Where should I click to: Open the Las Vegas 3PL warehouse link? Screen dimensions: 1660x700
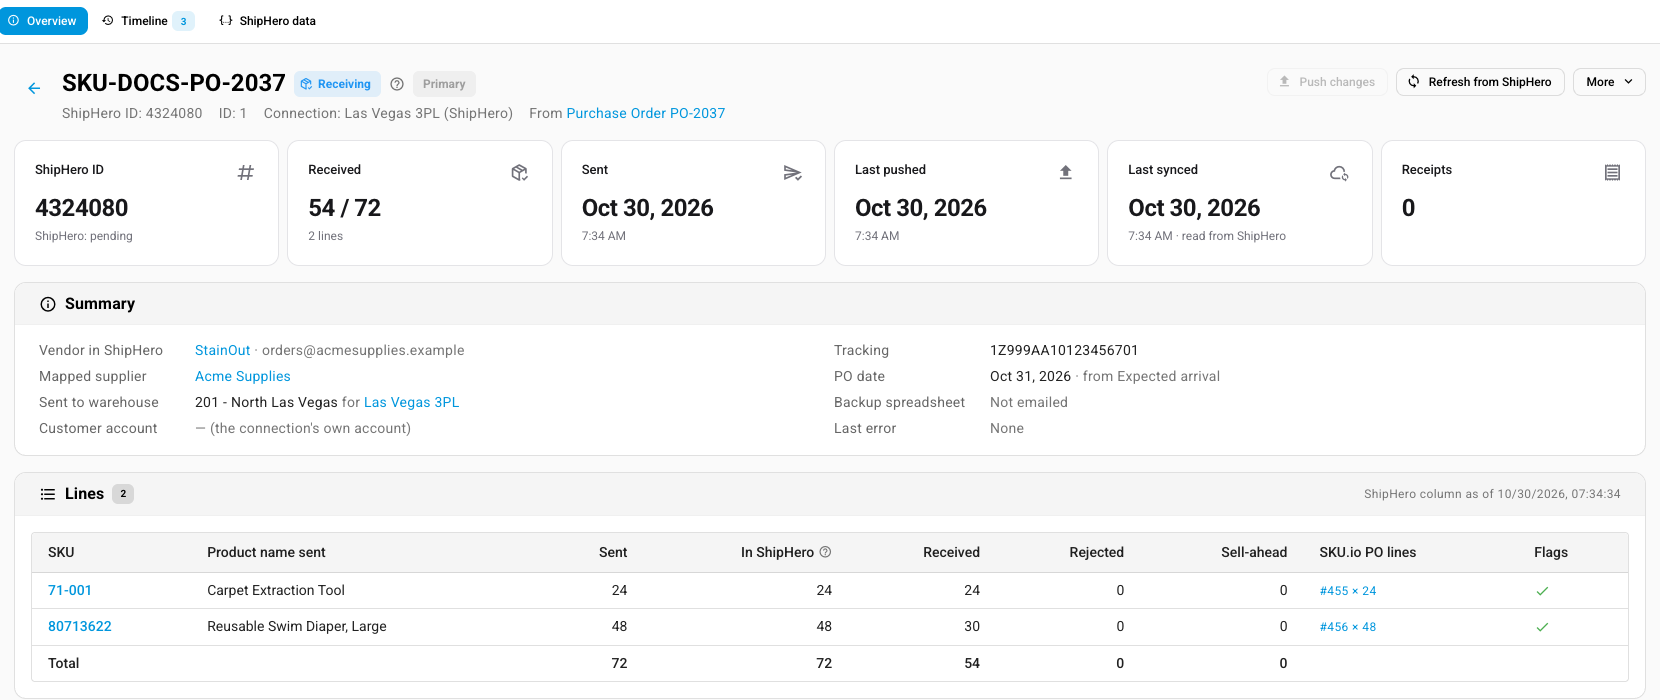(x=412, y=402)
